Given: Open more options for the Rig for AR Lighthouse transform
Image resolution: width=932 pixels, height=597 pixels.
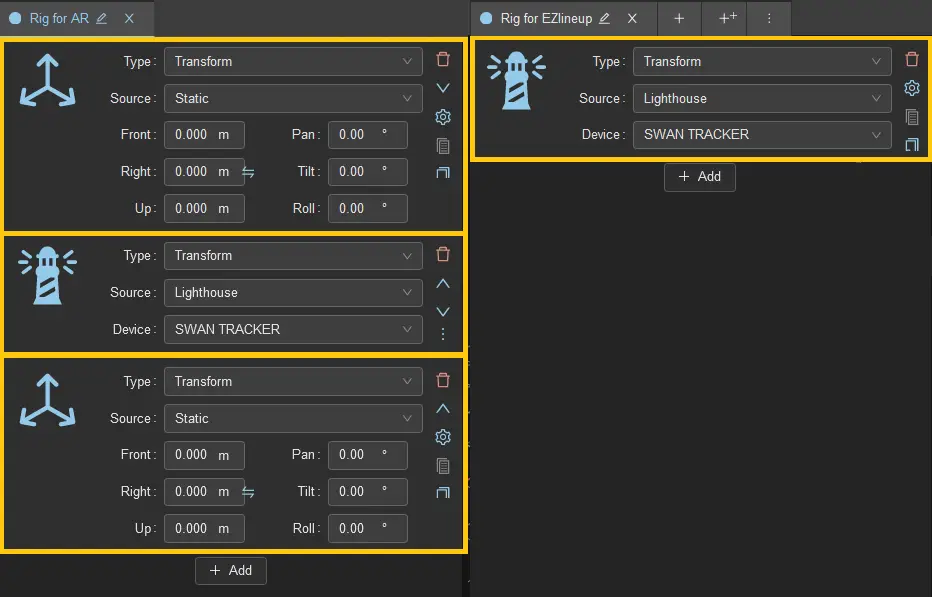Looking at the screenshot, I should point(443,334).
